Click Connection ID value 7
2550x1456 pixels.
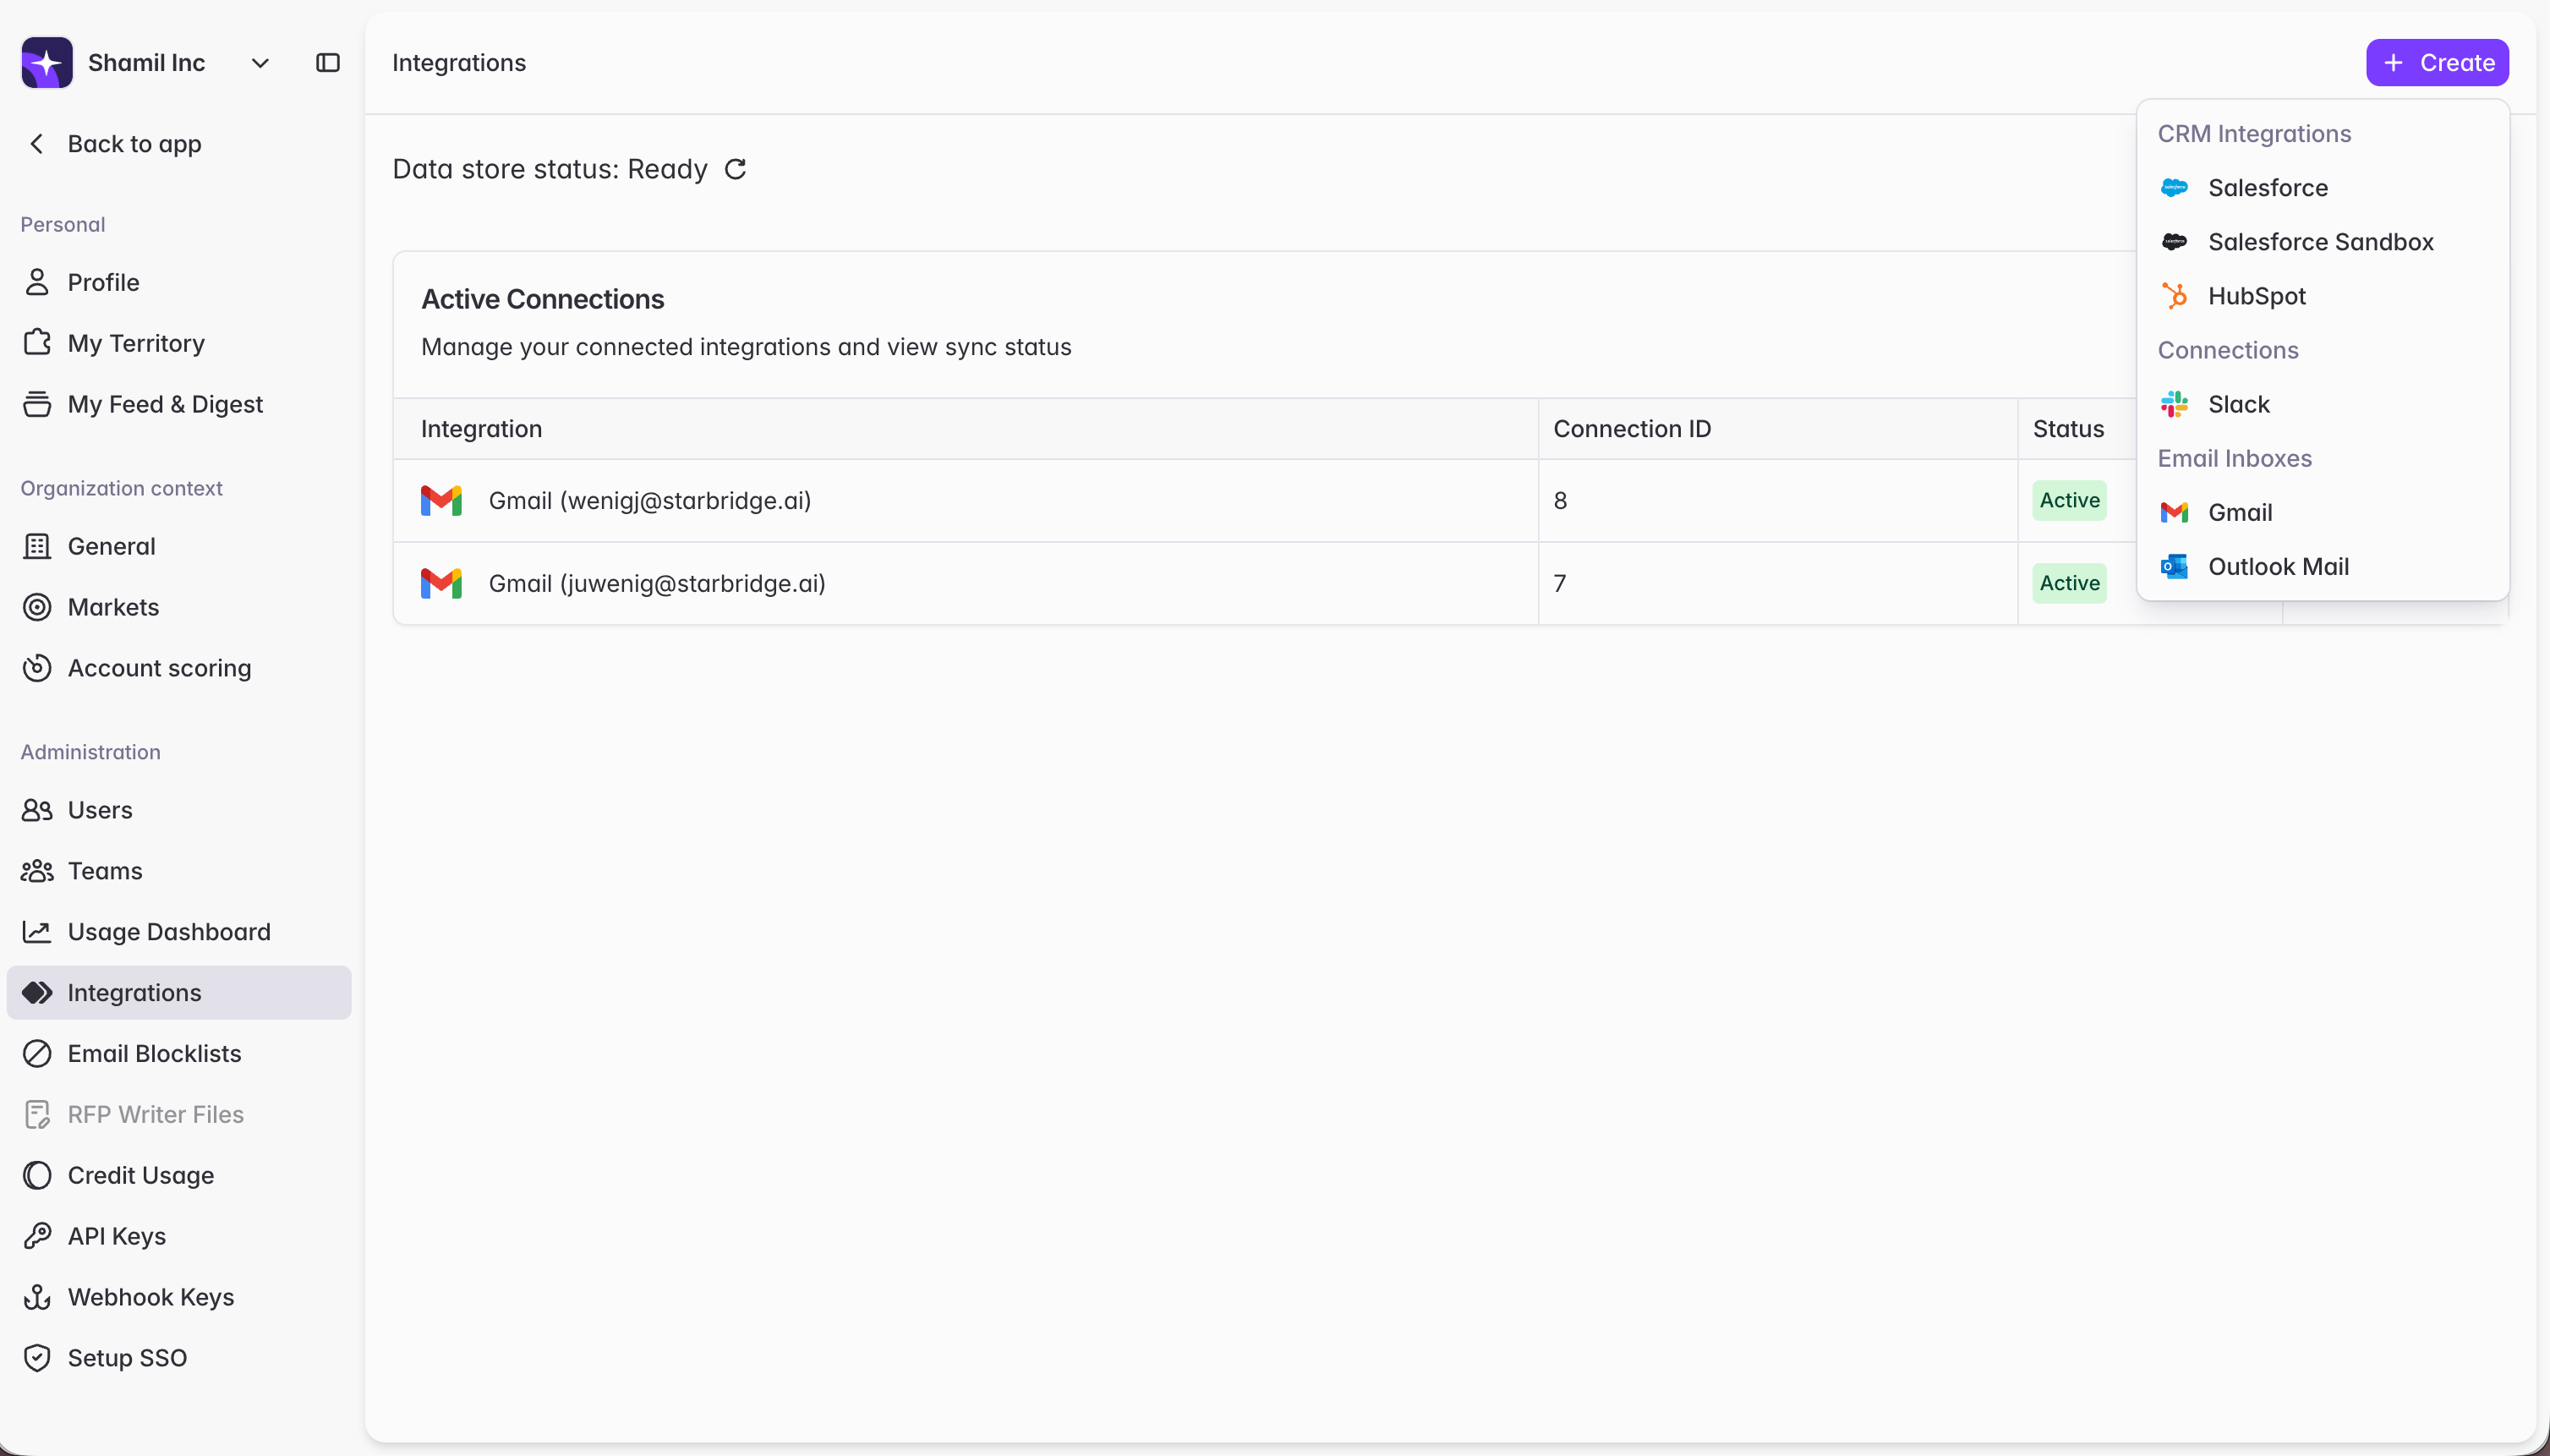tap(1560, 584)
